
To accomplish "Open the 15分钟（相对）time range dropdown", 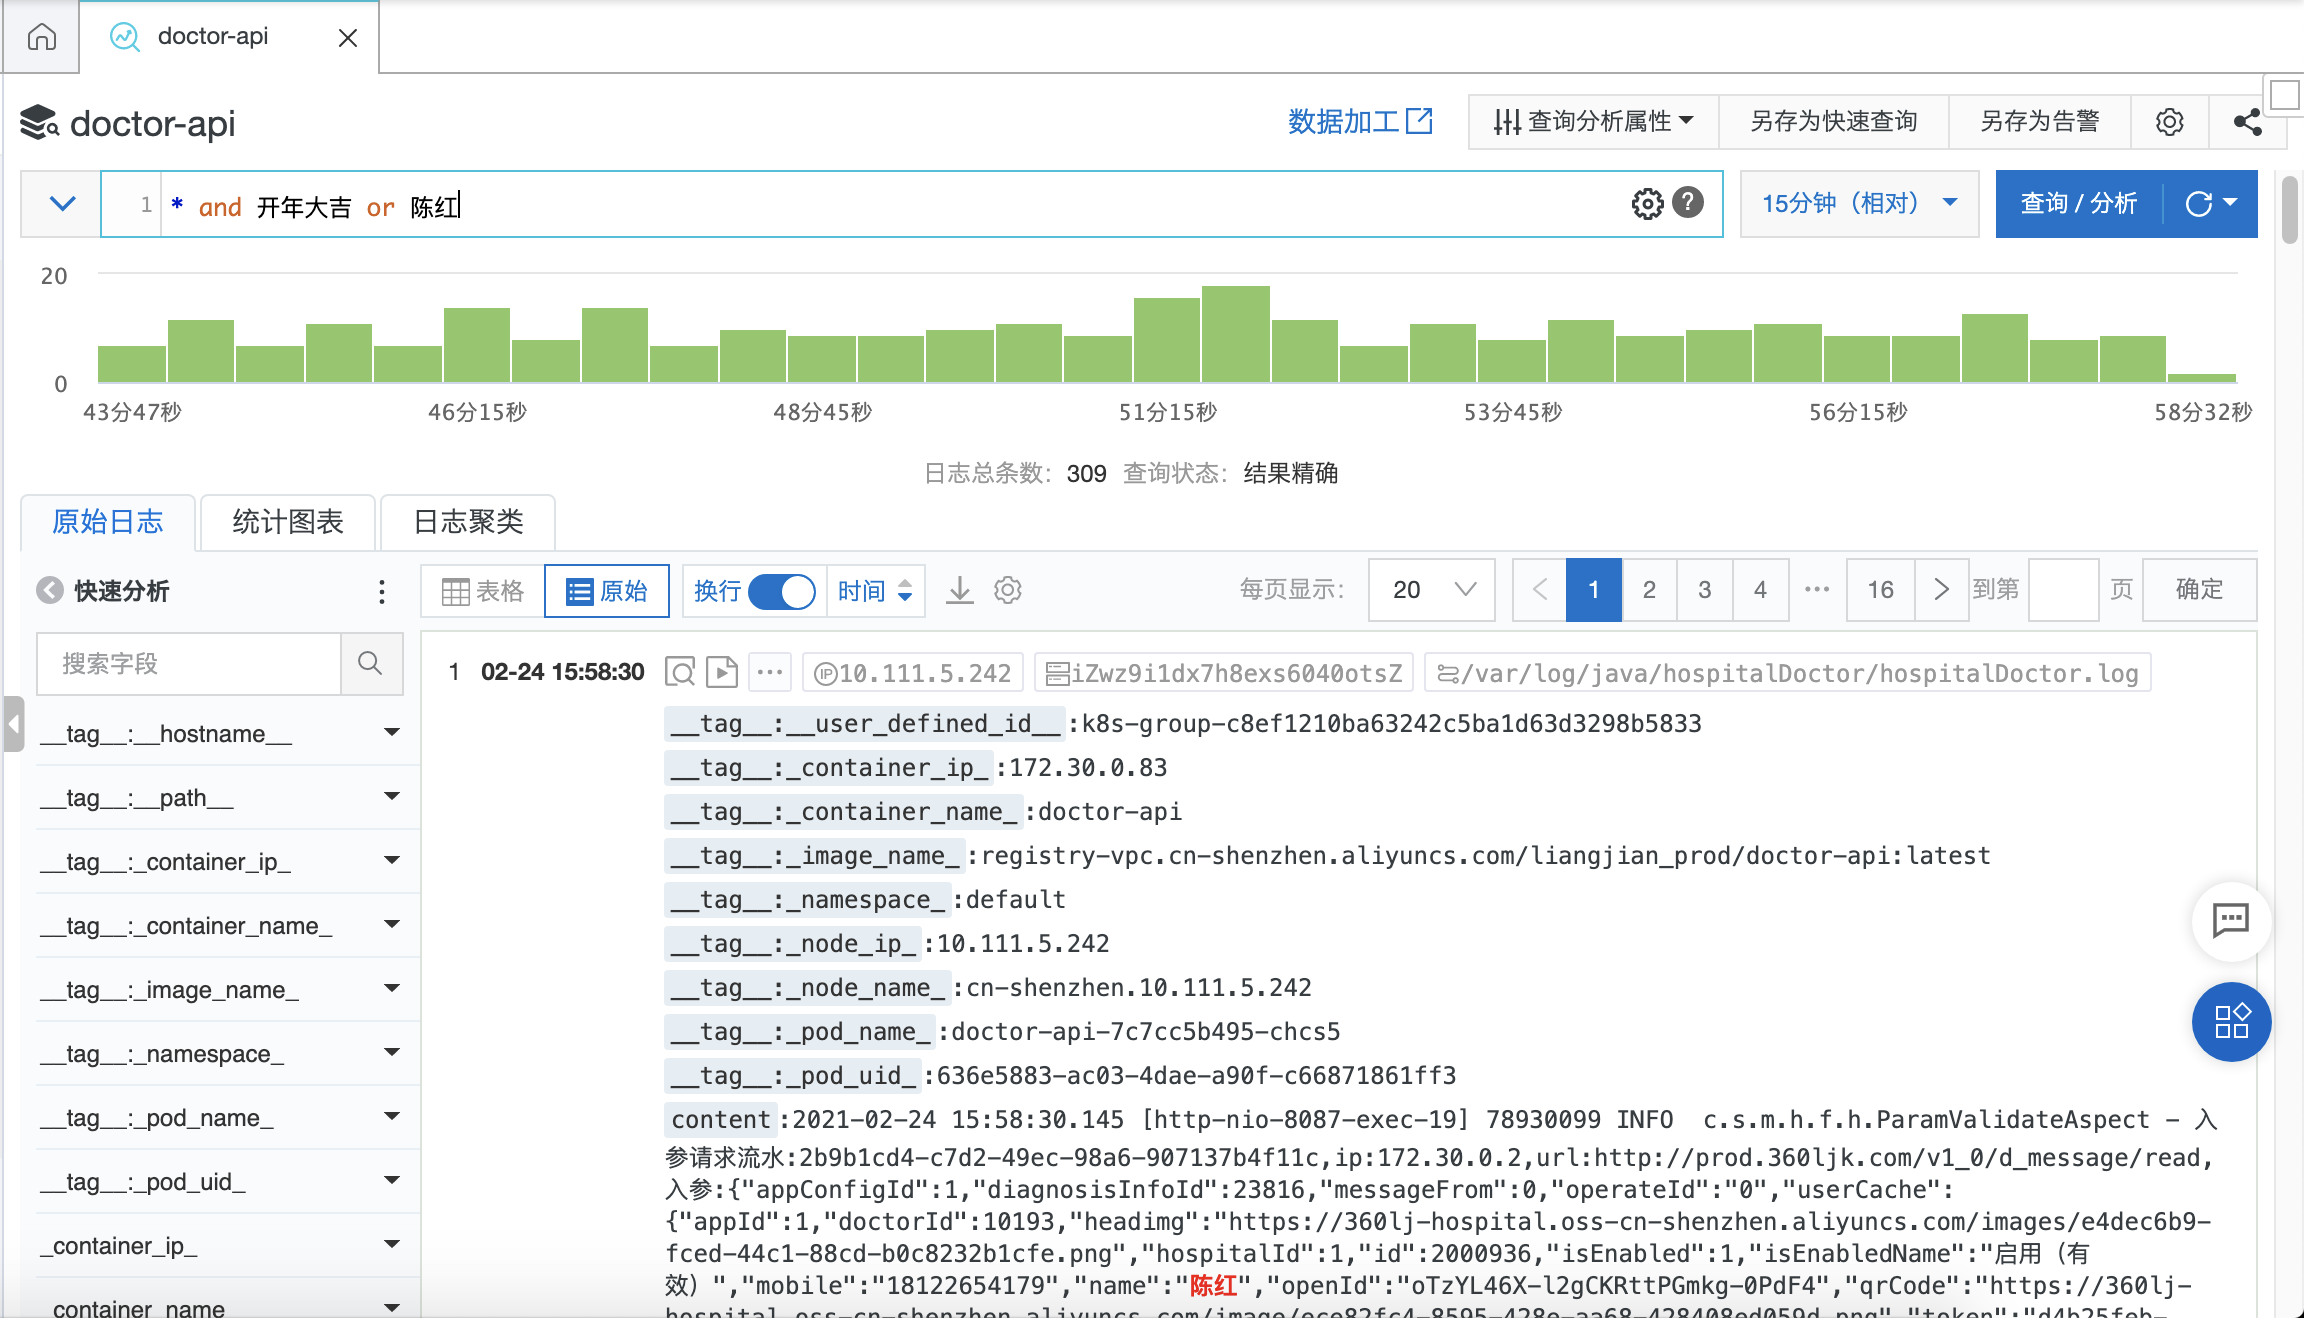I will [1858, 204].
